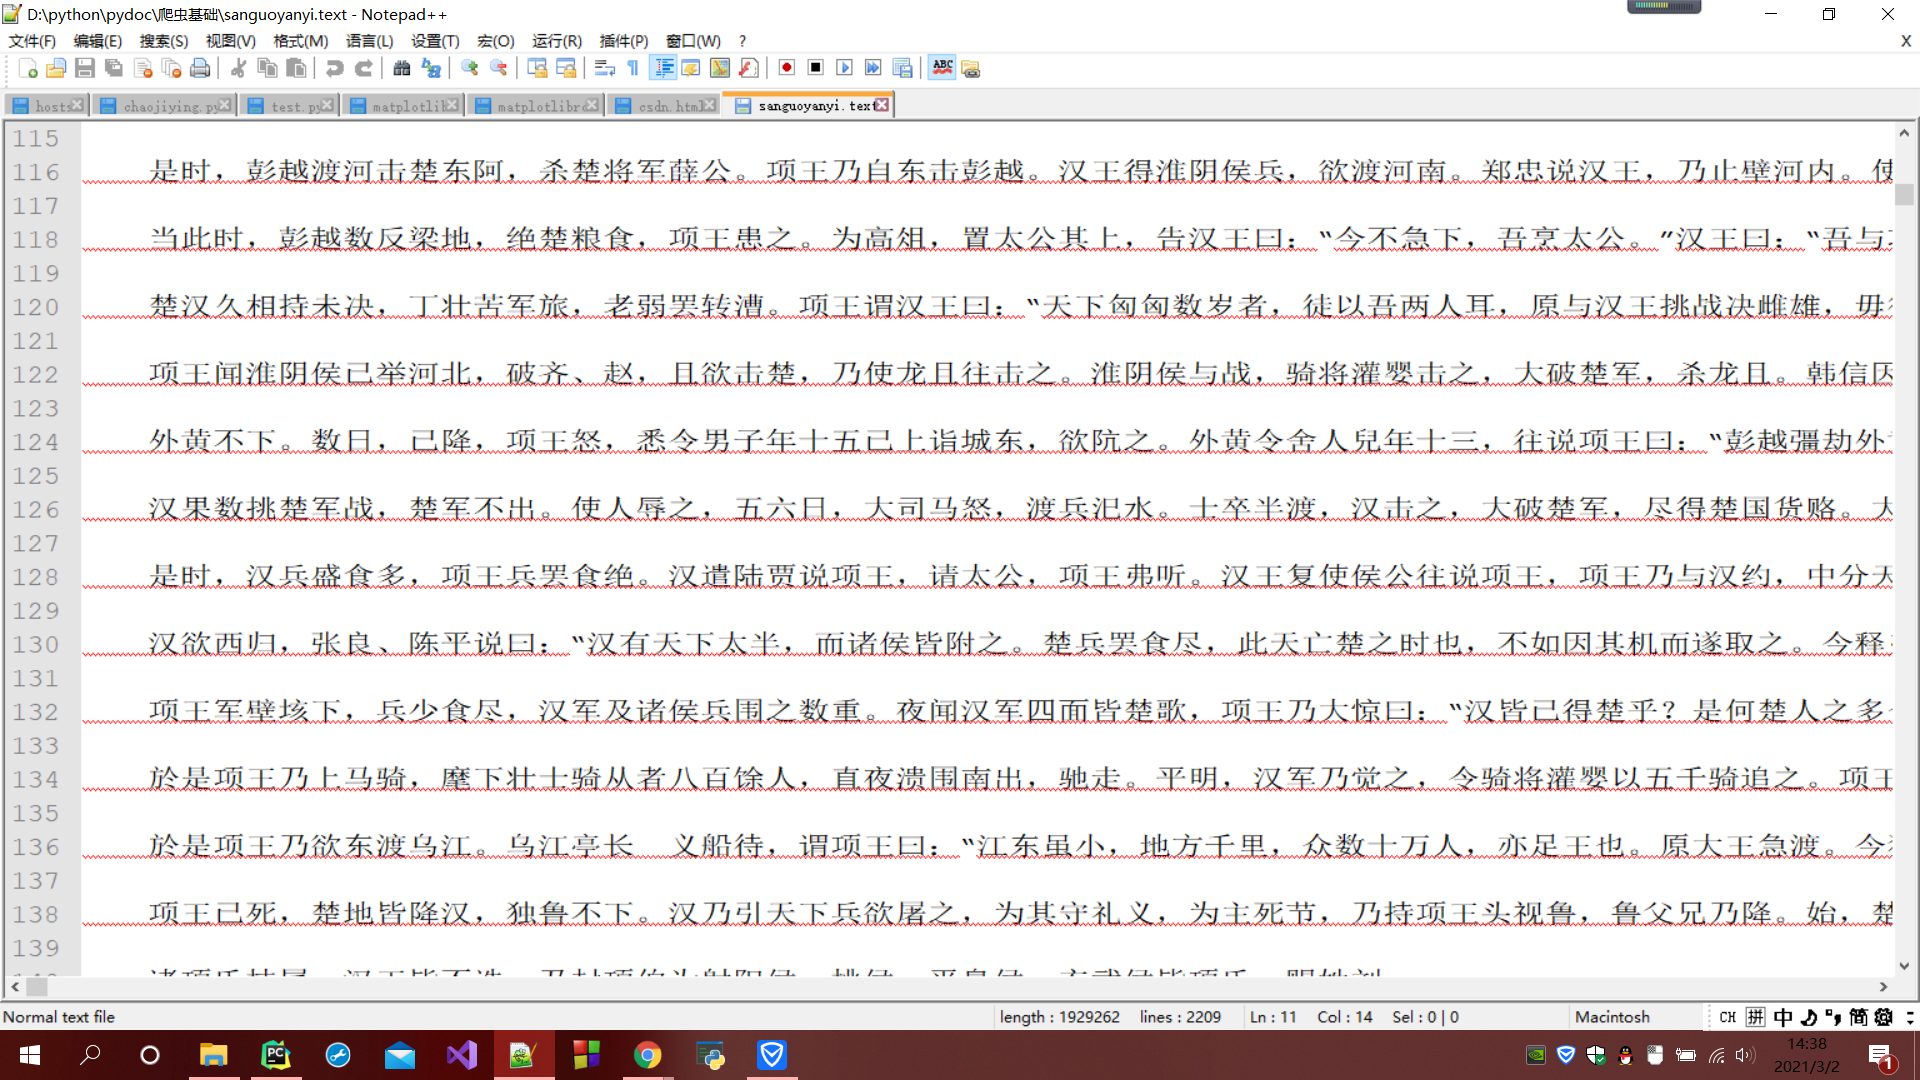The width and height of the screenshot is (1920, 1080).
Task: Click the horizontal scrollbar thumb
Action: tap(37, 987)
